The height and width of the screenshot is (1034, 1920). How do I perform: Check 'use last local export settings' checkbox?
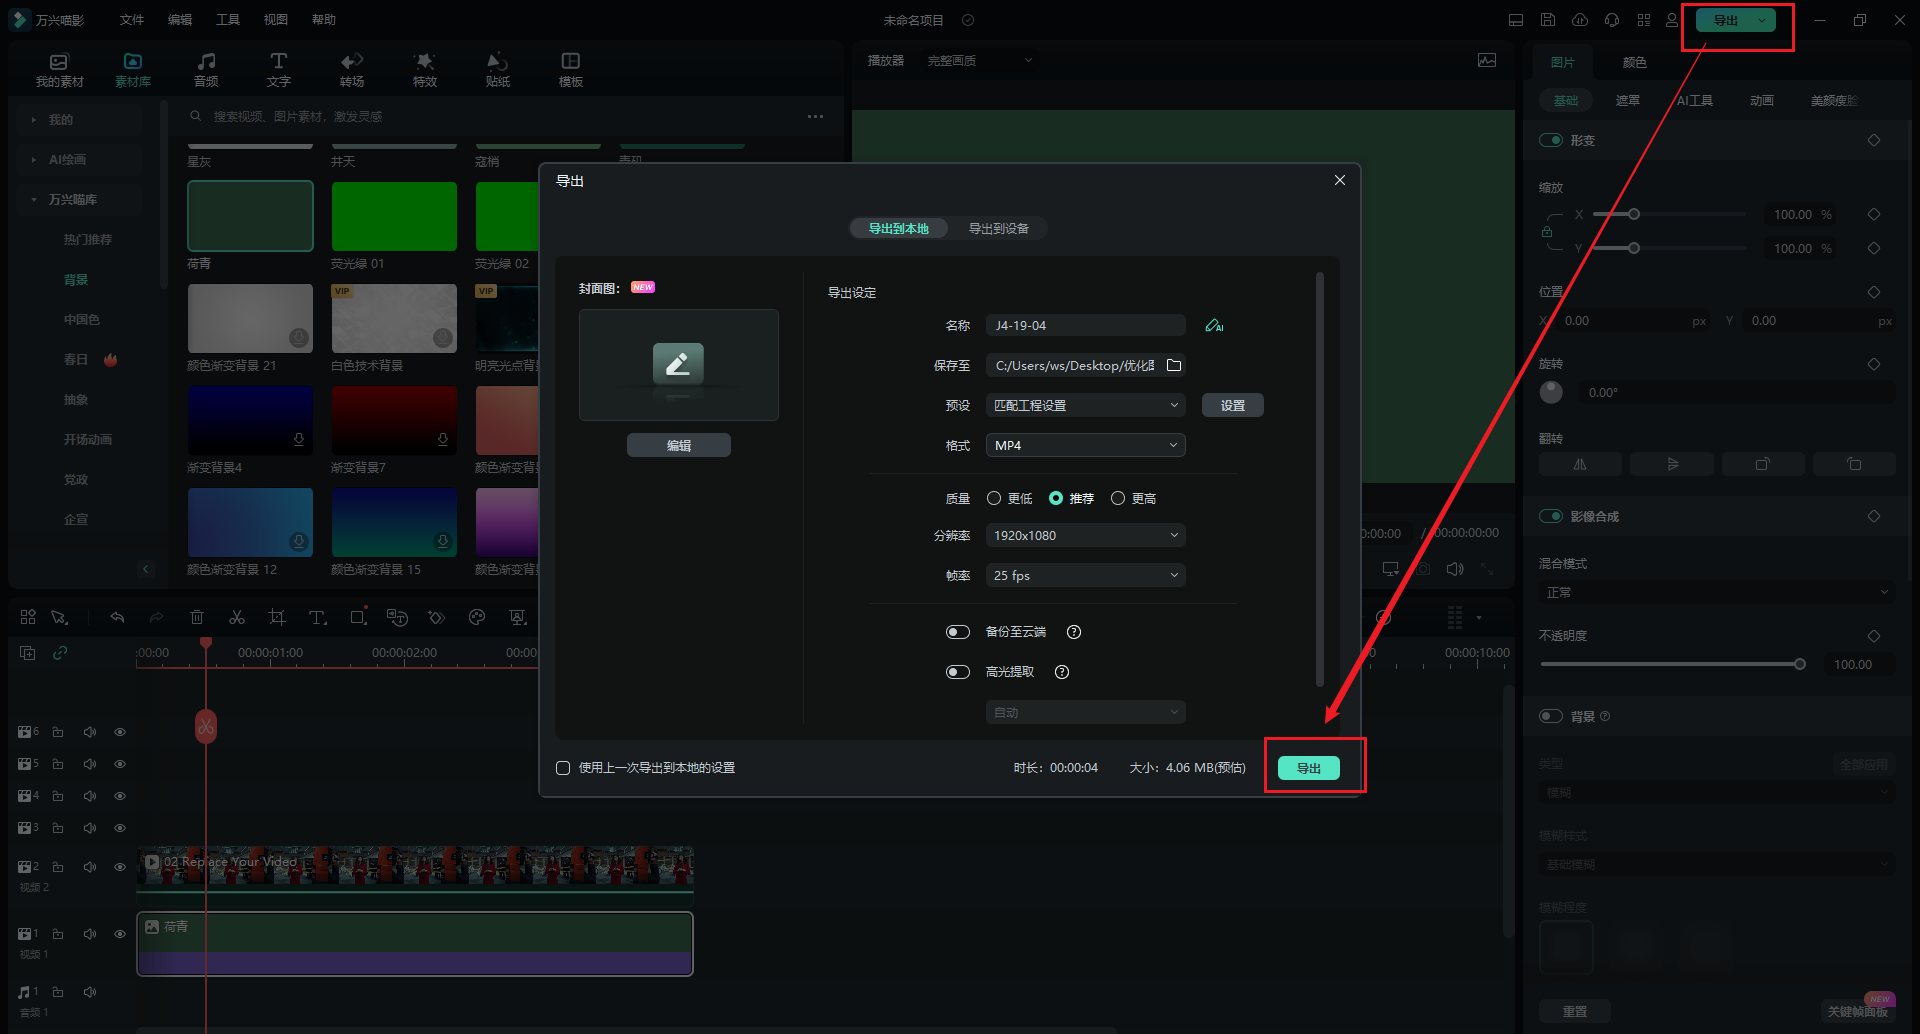[x=563, y=768]
